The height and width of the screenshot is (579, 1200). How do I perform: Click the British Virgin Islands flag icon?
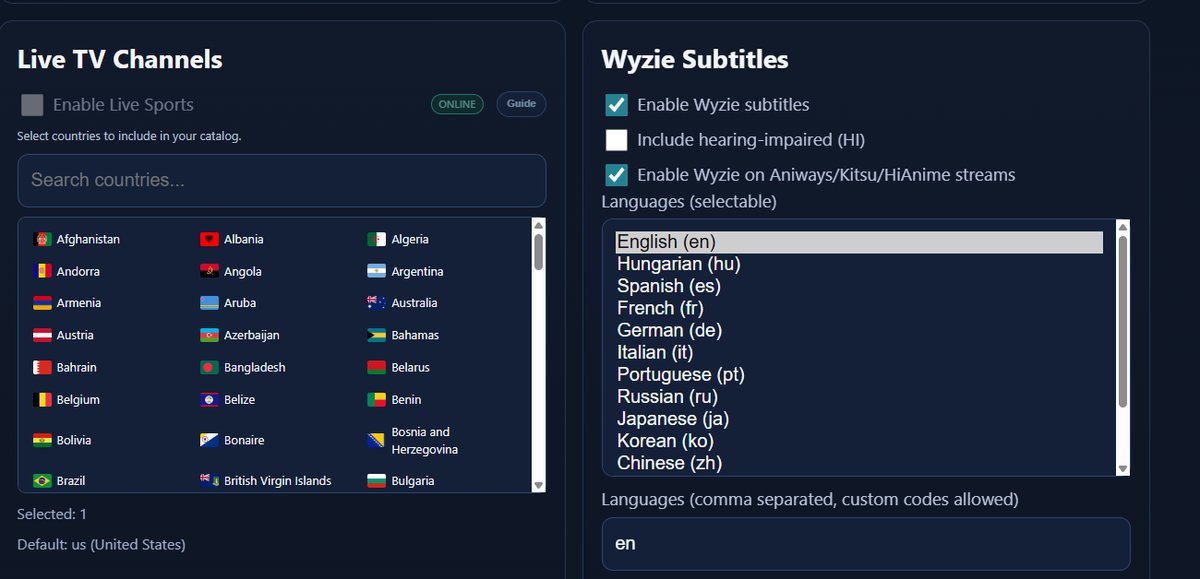[209, 480]
